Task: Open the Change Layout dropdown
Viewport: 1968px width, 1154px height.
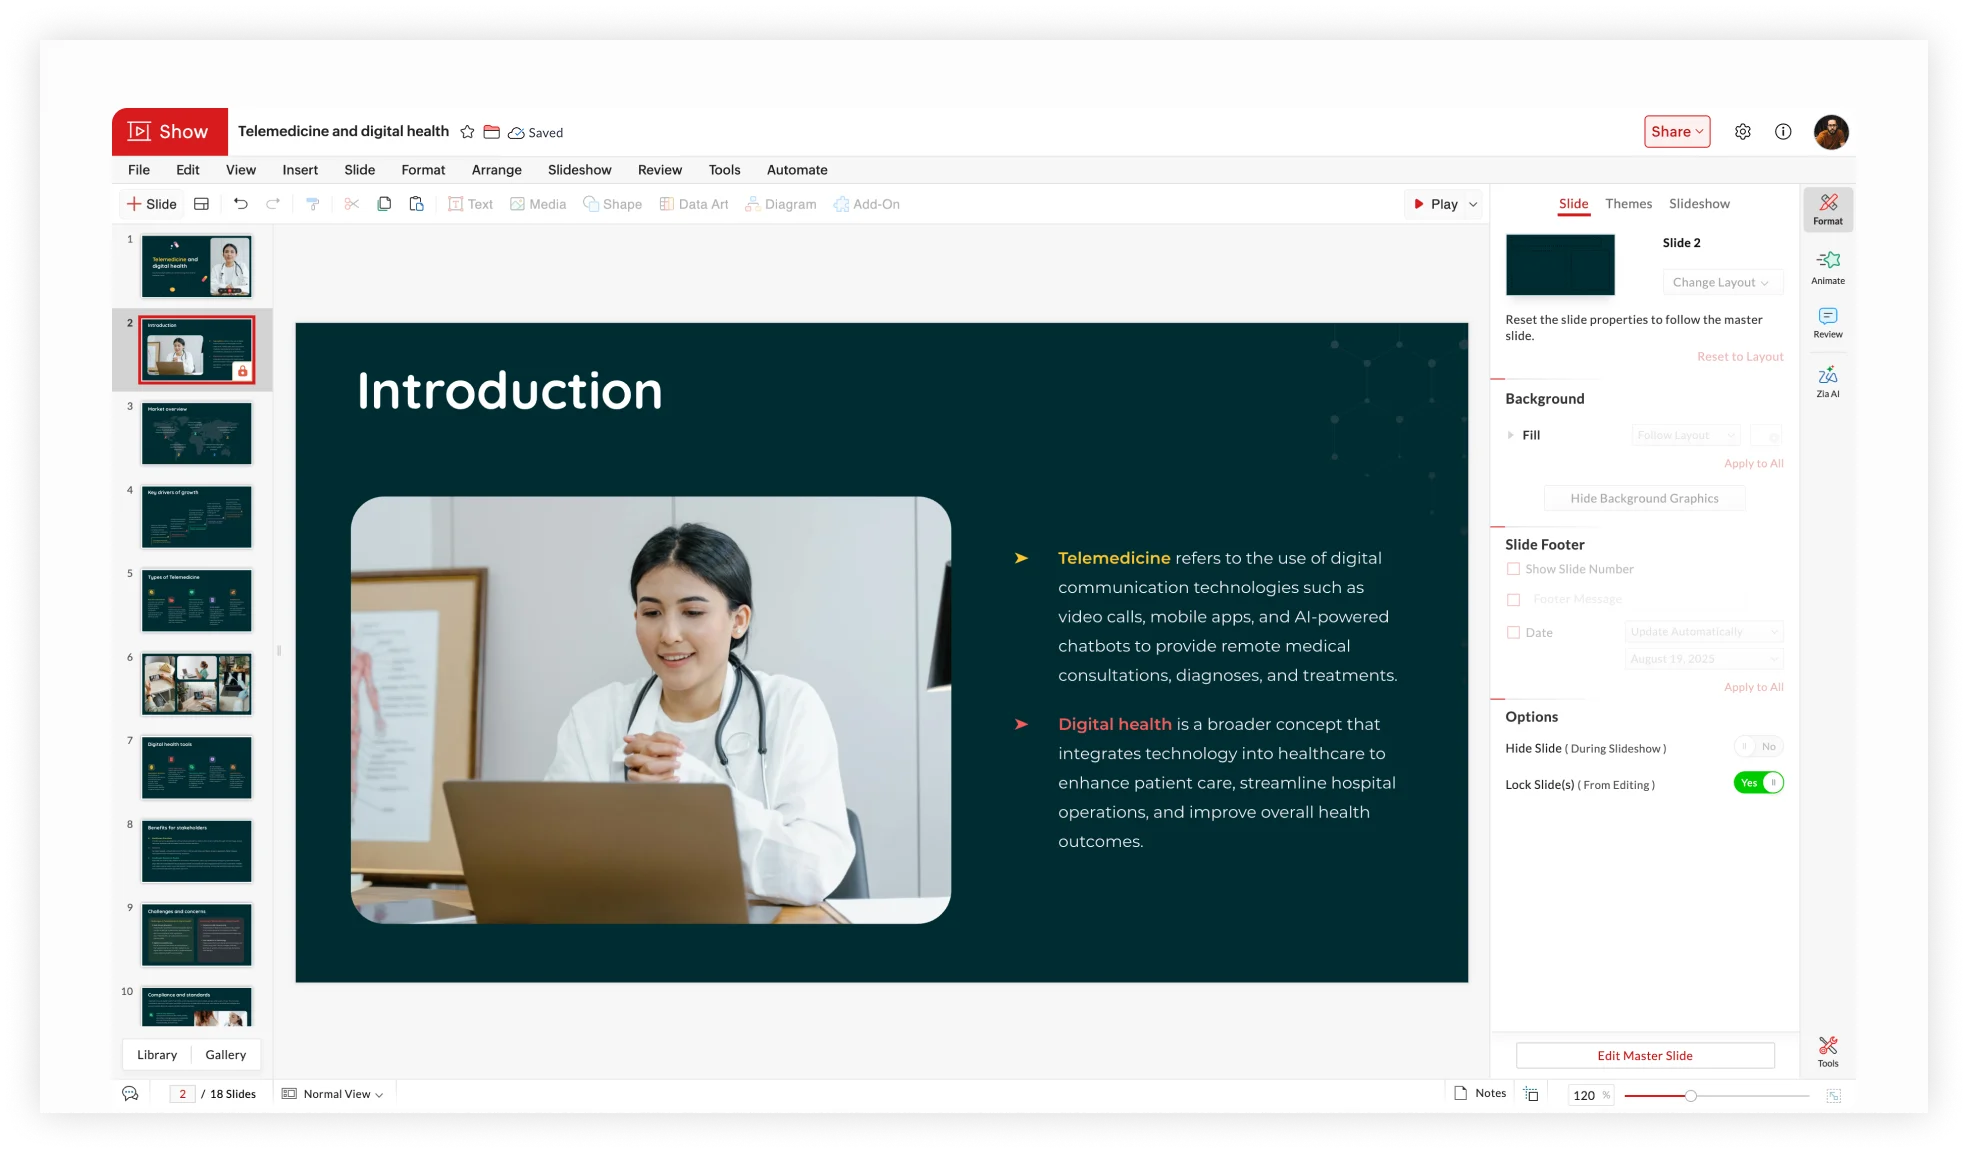Action: click(x=1722, y=282)
